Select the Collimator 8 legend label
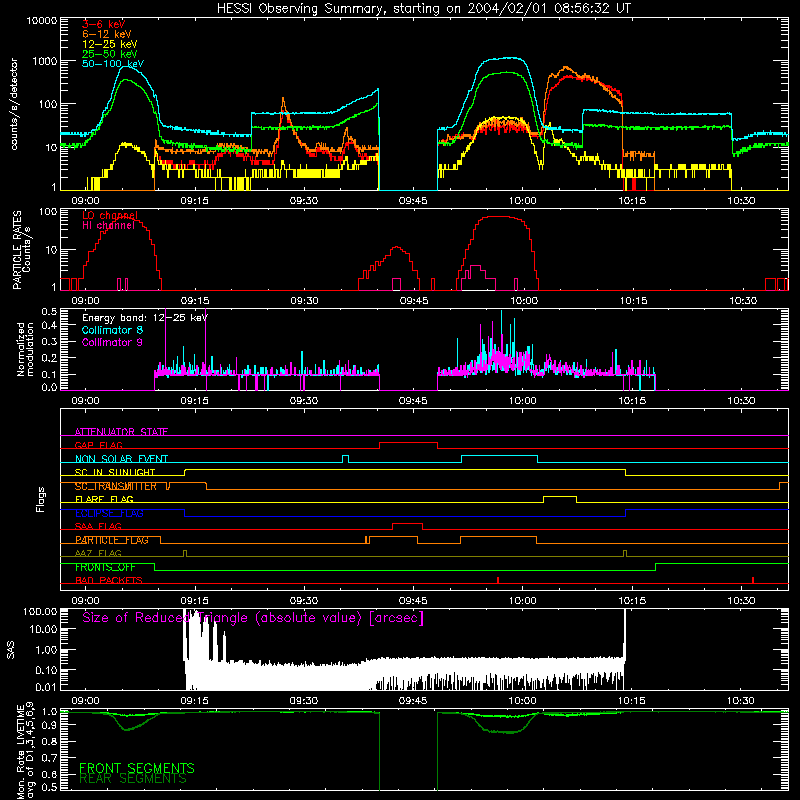Image resolution: width=800 pixels, height=800 pixels. pos(112,330)
